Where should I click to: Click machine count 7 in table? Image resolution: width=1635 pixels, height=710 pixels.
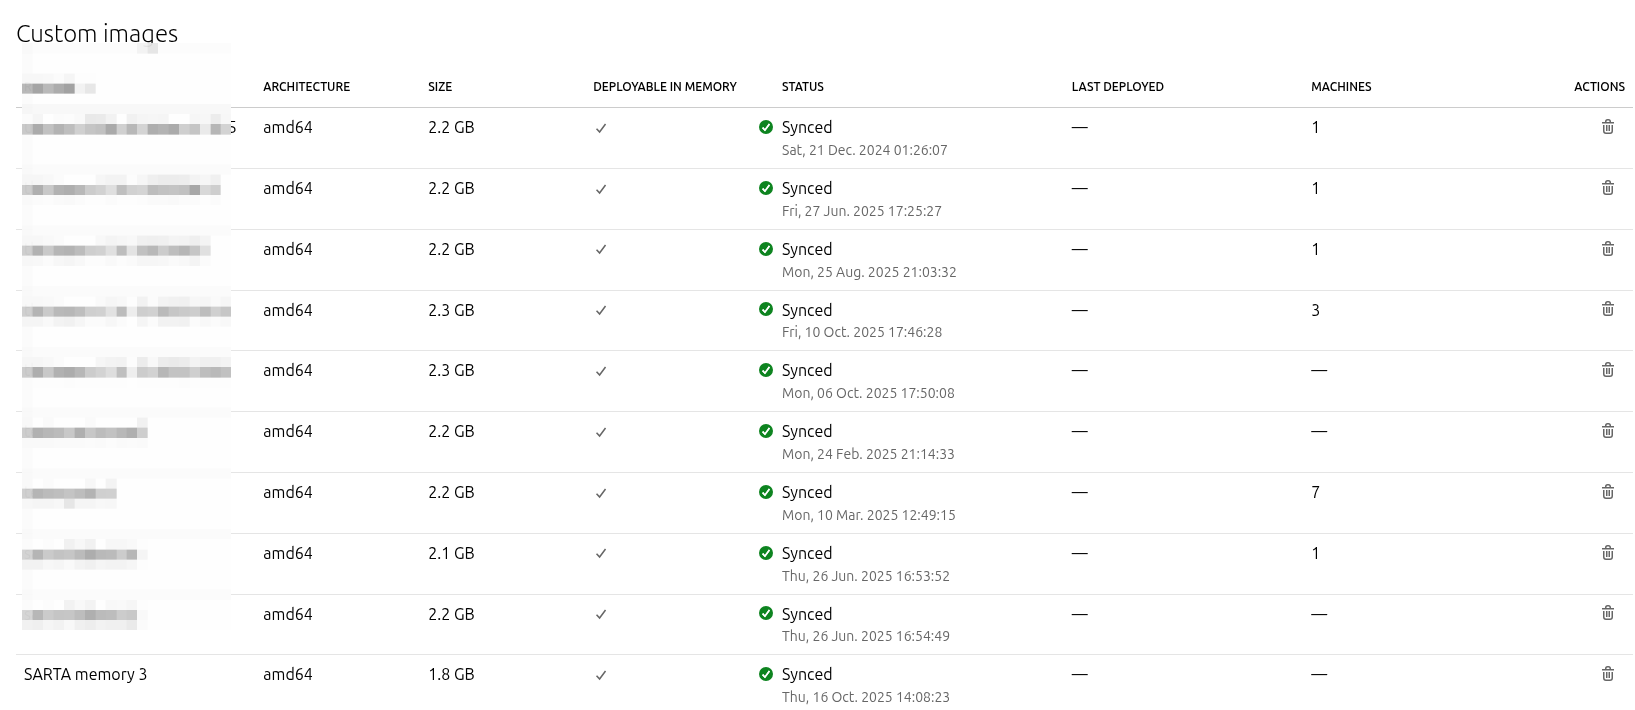(x=1315, y=492)
